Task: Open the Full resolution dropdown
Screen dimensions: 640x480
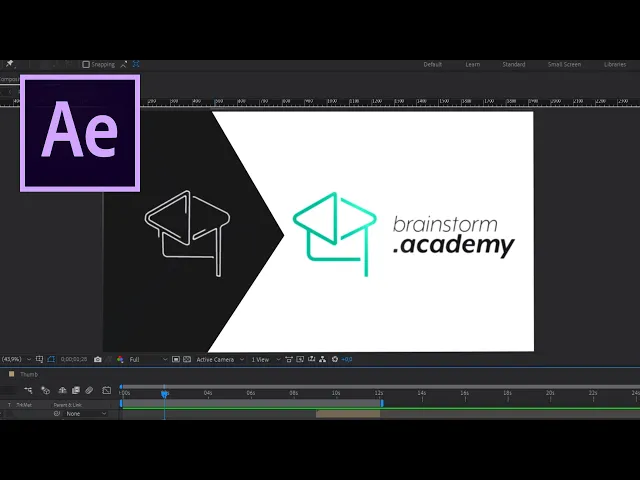Action: 148,359
